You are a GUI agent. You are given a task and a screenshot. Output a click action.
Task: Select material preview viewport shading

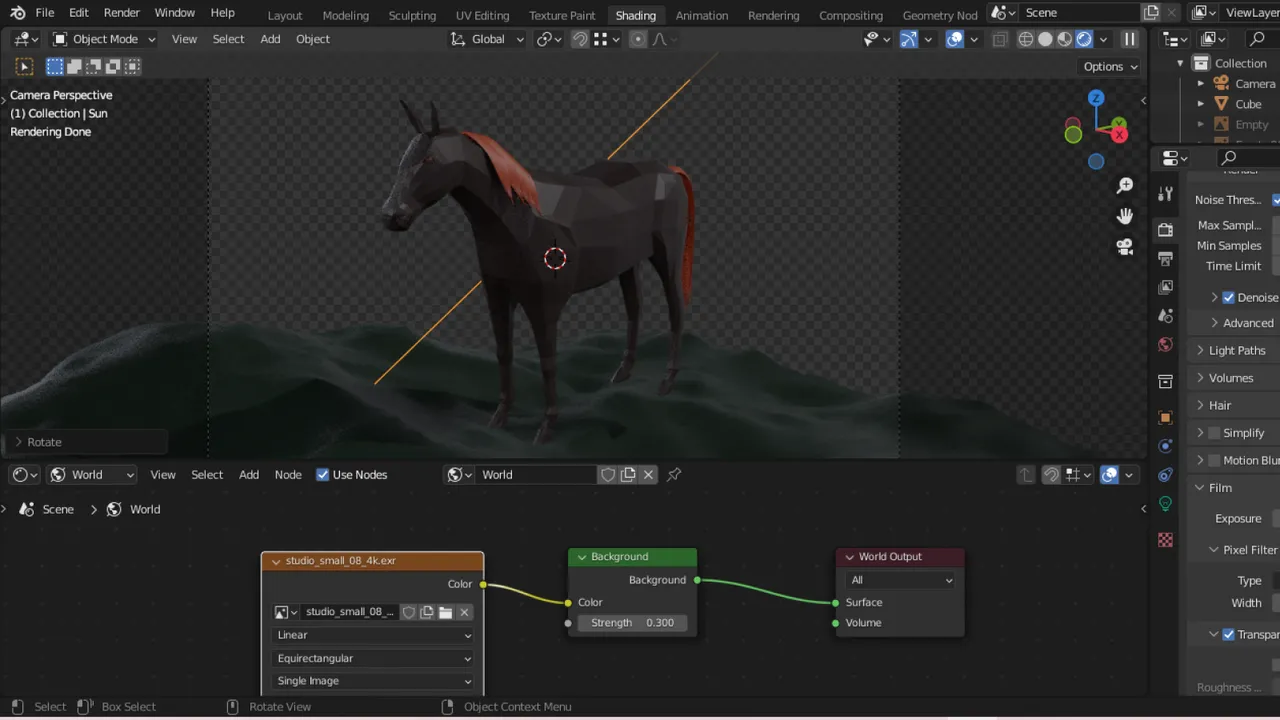point(1065,39)
